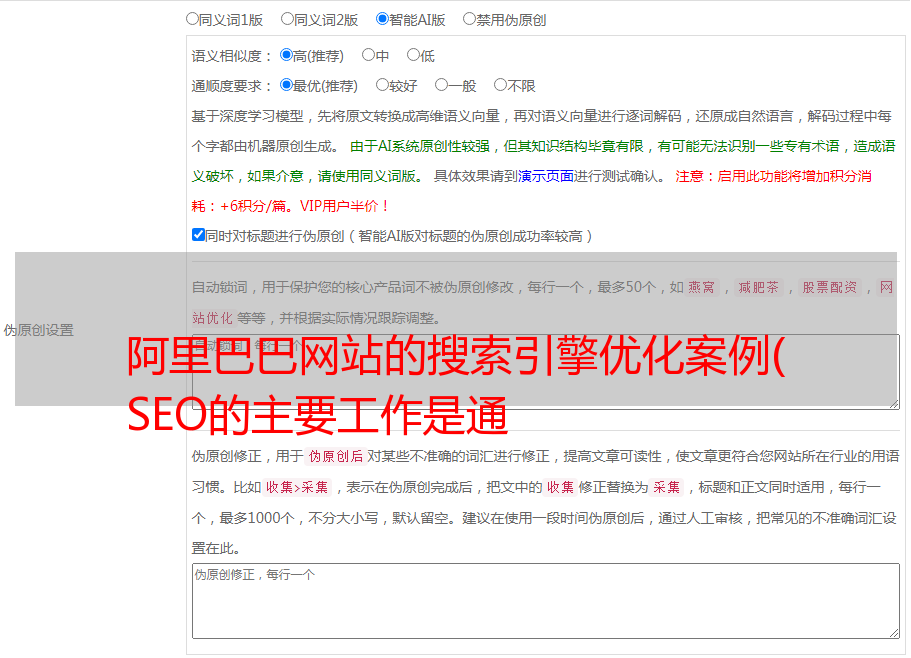Click into the 自动锁词 textarea

click(x=546, y=372)
